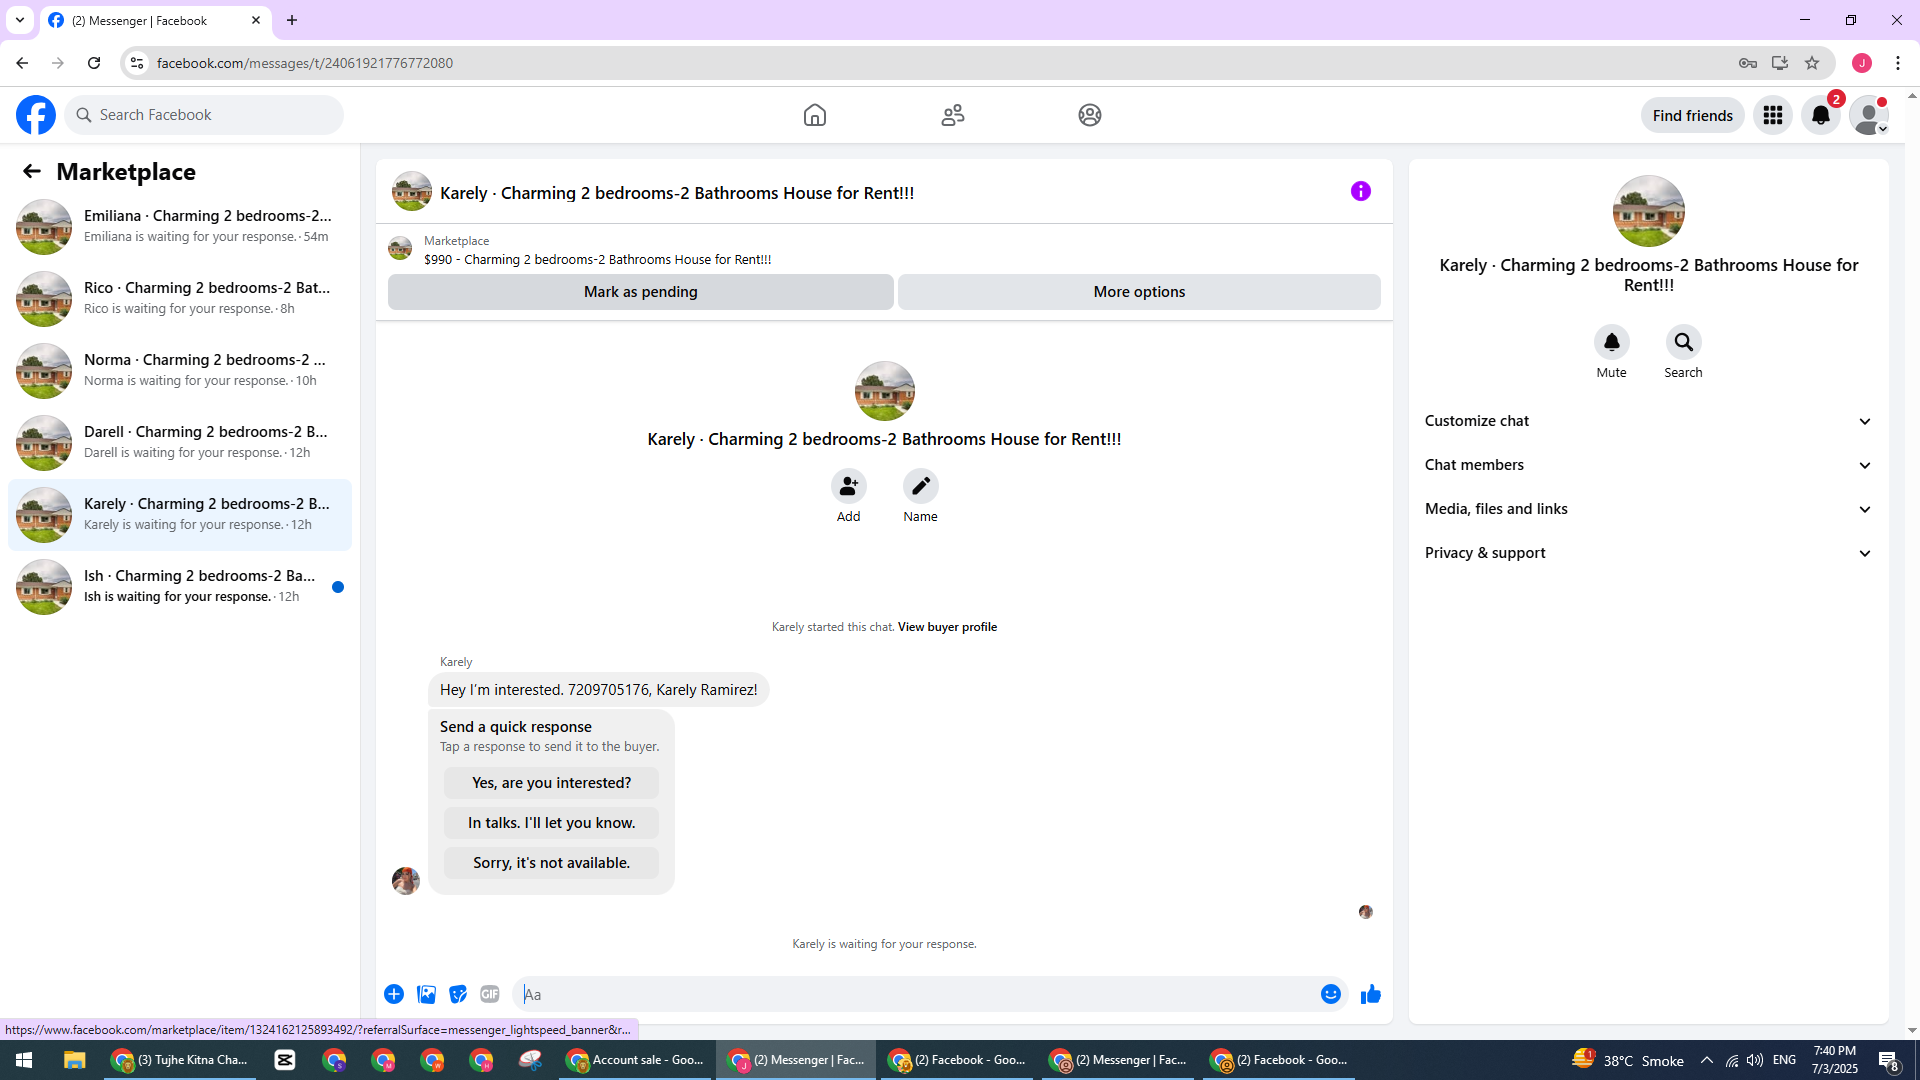Image resolution: width=1920 pixels, height=1080 pixels.
Task: Click the View buyer profile link
Action: click(x=946, y=627)
